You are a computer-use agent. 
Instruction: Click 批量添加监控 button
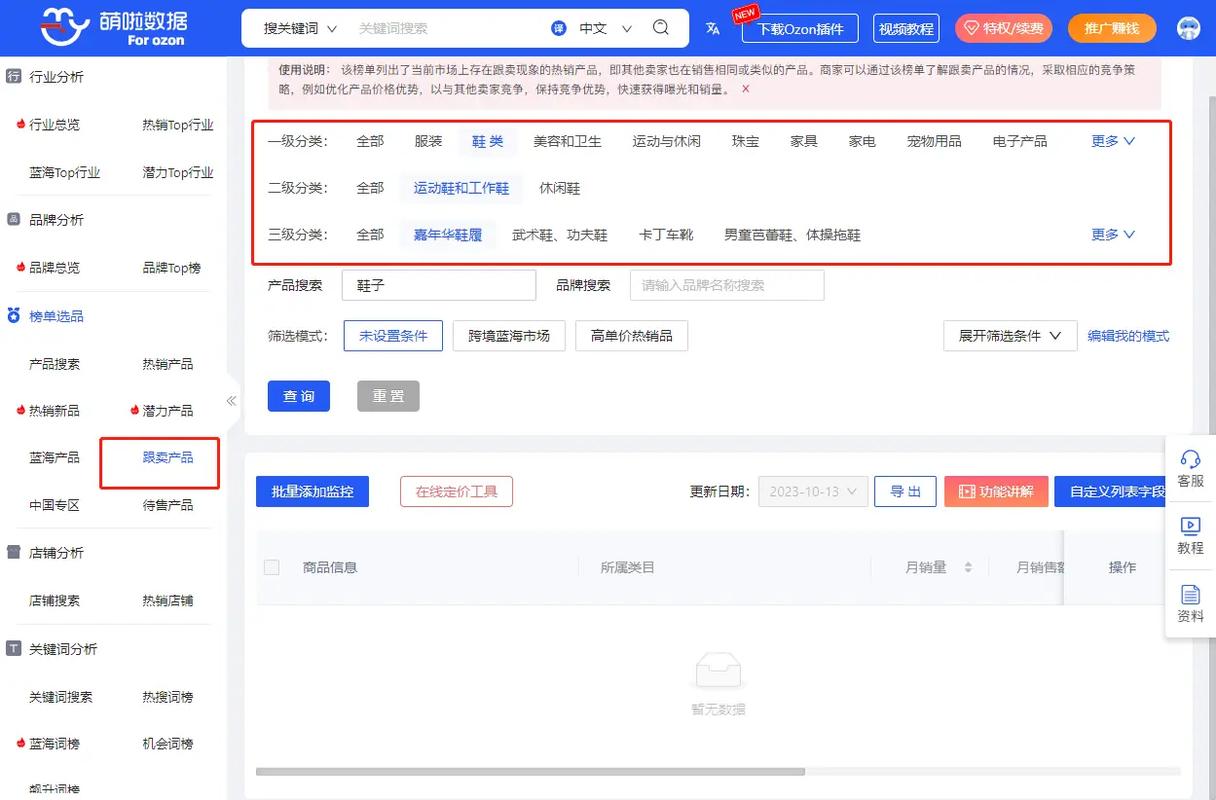coord(312,492)
